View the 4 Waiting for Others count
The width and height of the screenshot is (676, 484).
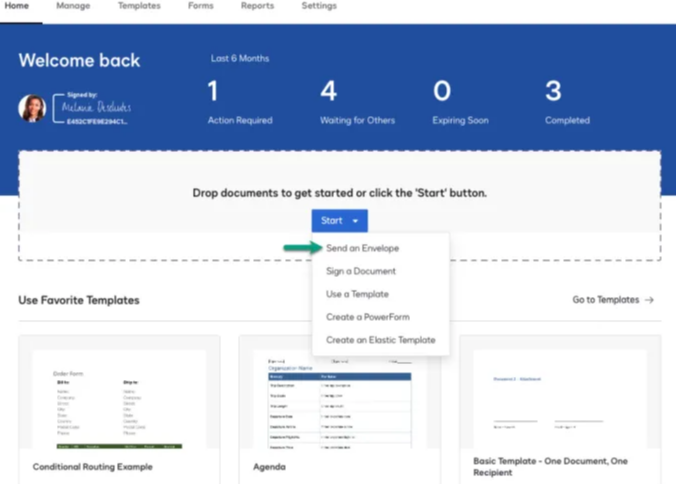click(357, 102)
